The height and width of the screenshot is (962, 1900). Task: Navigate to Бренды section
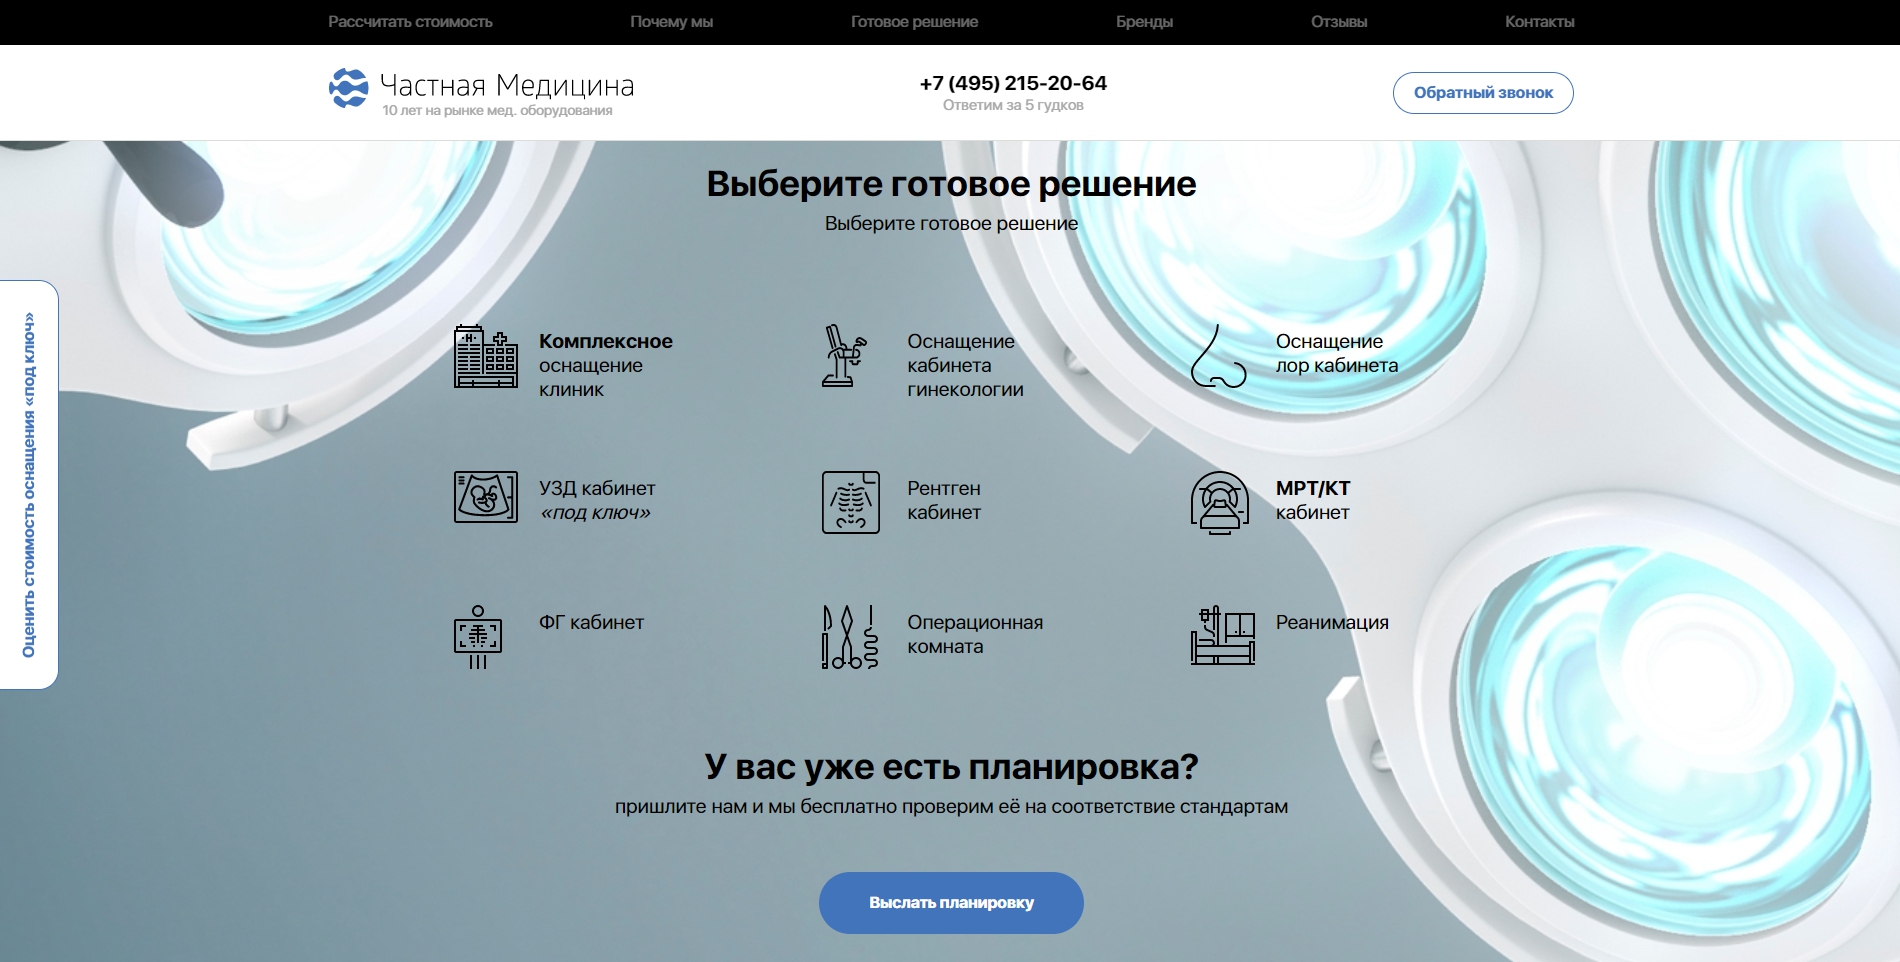pos(1144,22)
